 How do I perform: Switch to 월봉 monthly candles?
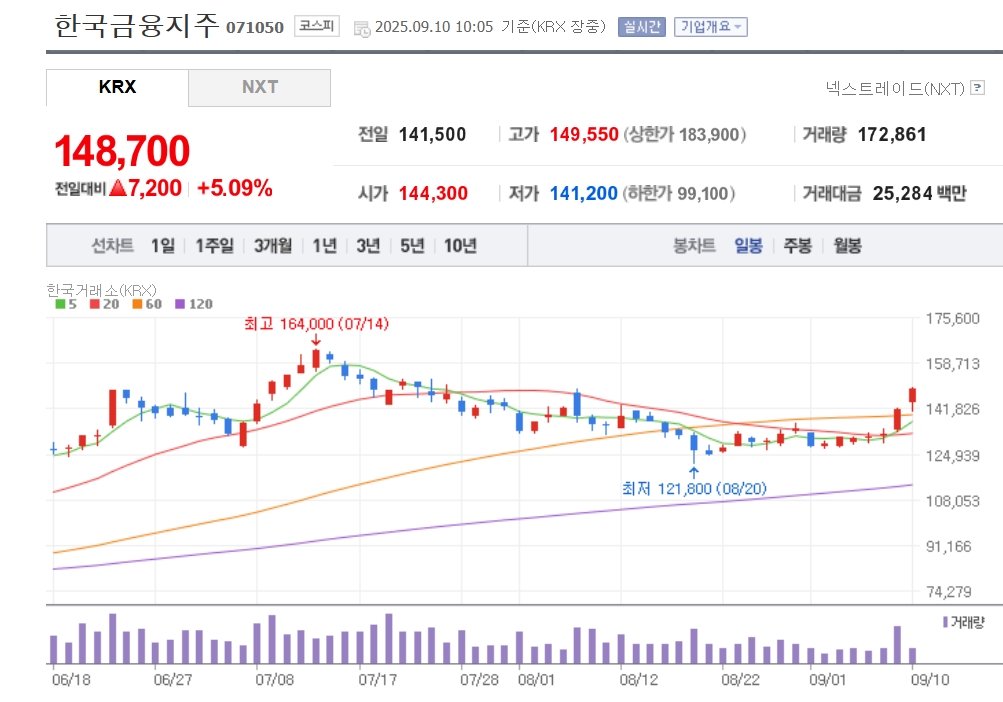(848, 246)
